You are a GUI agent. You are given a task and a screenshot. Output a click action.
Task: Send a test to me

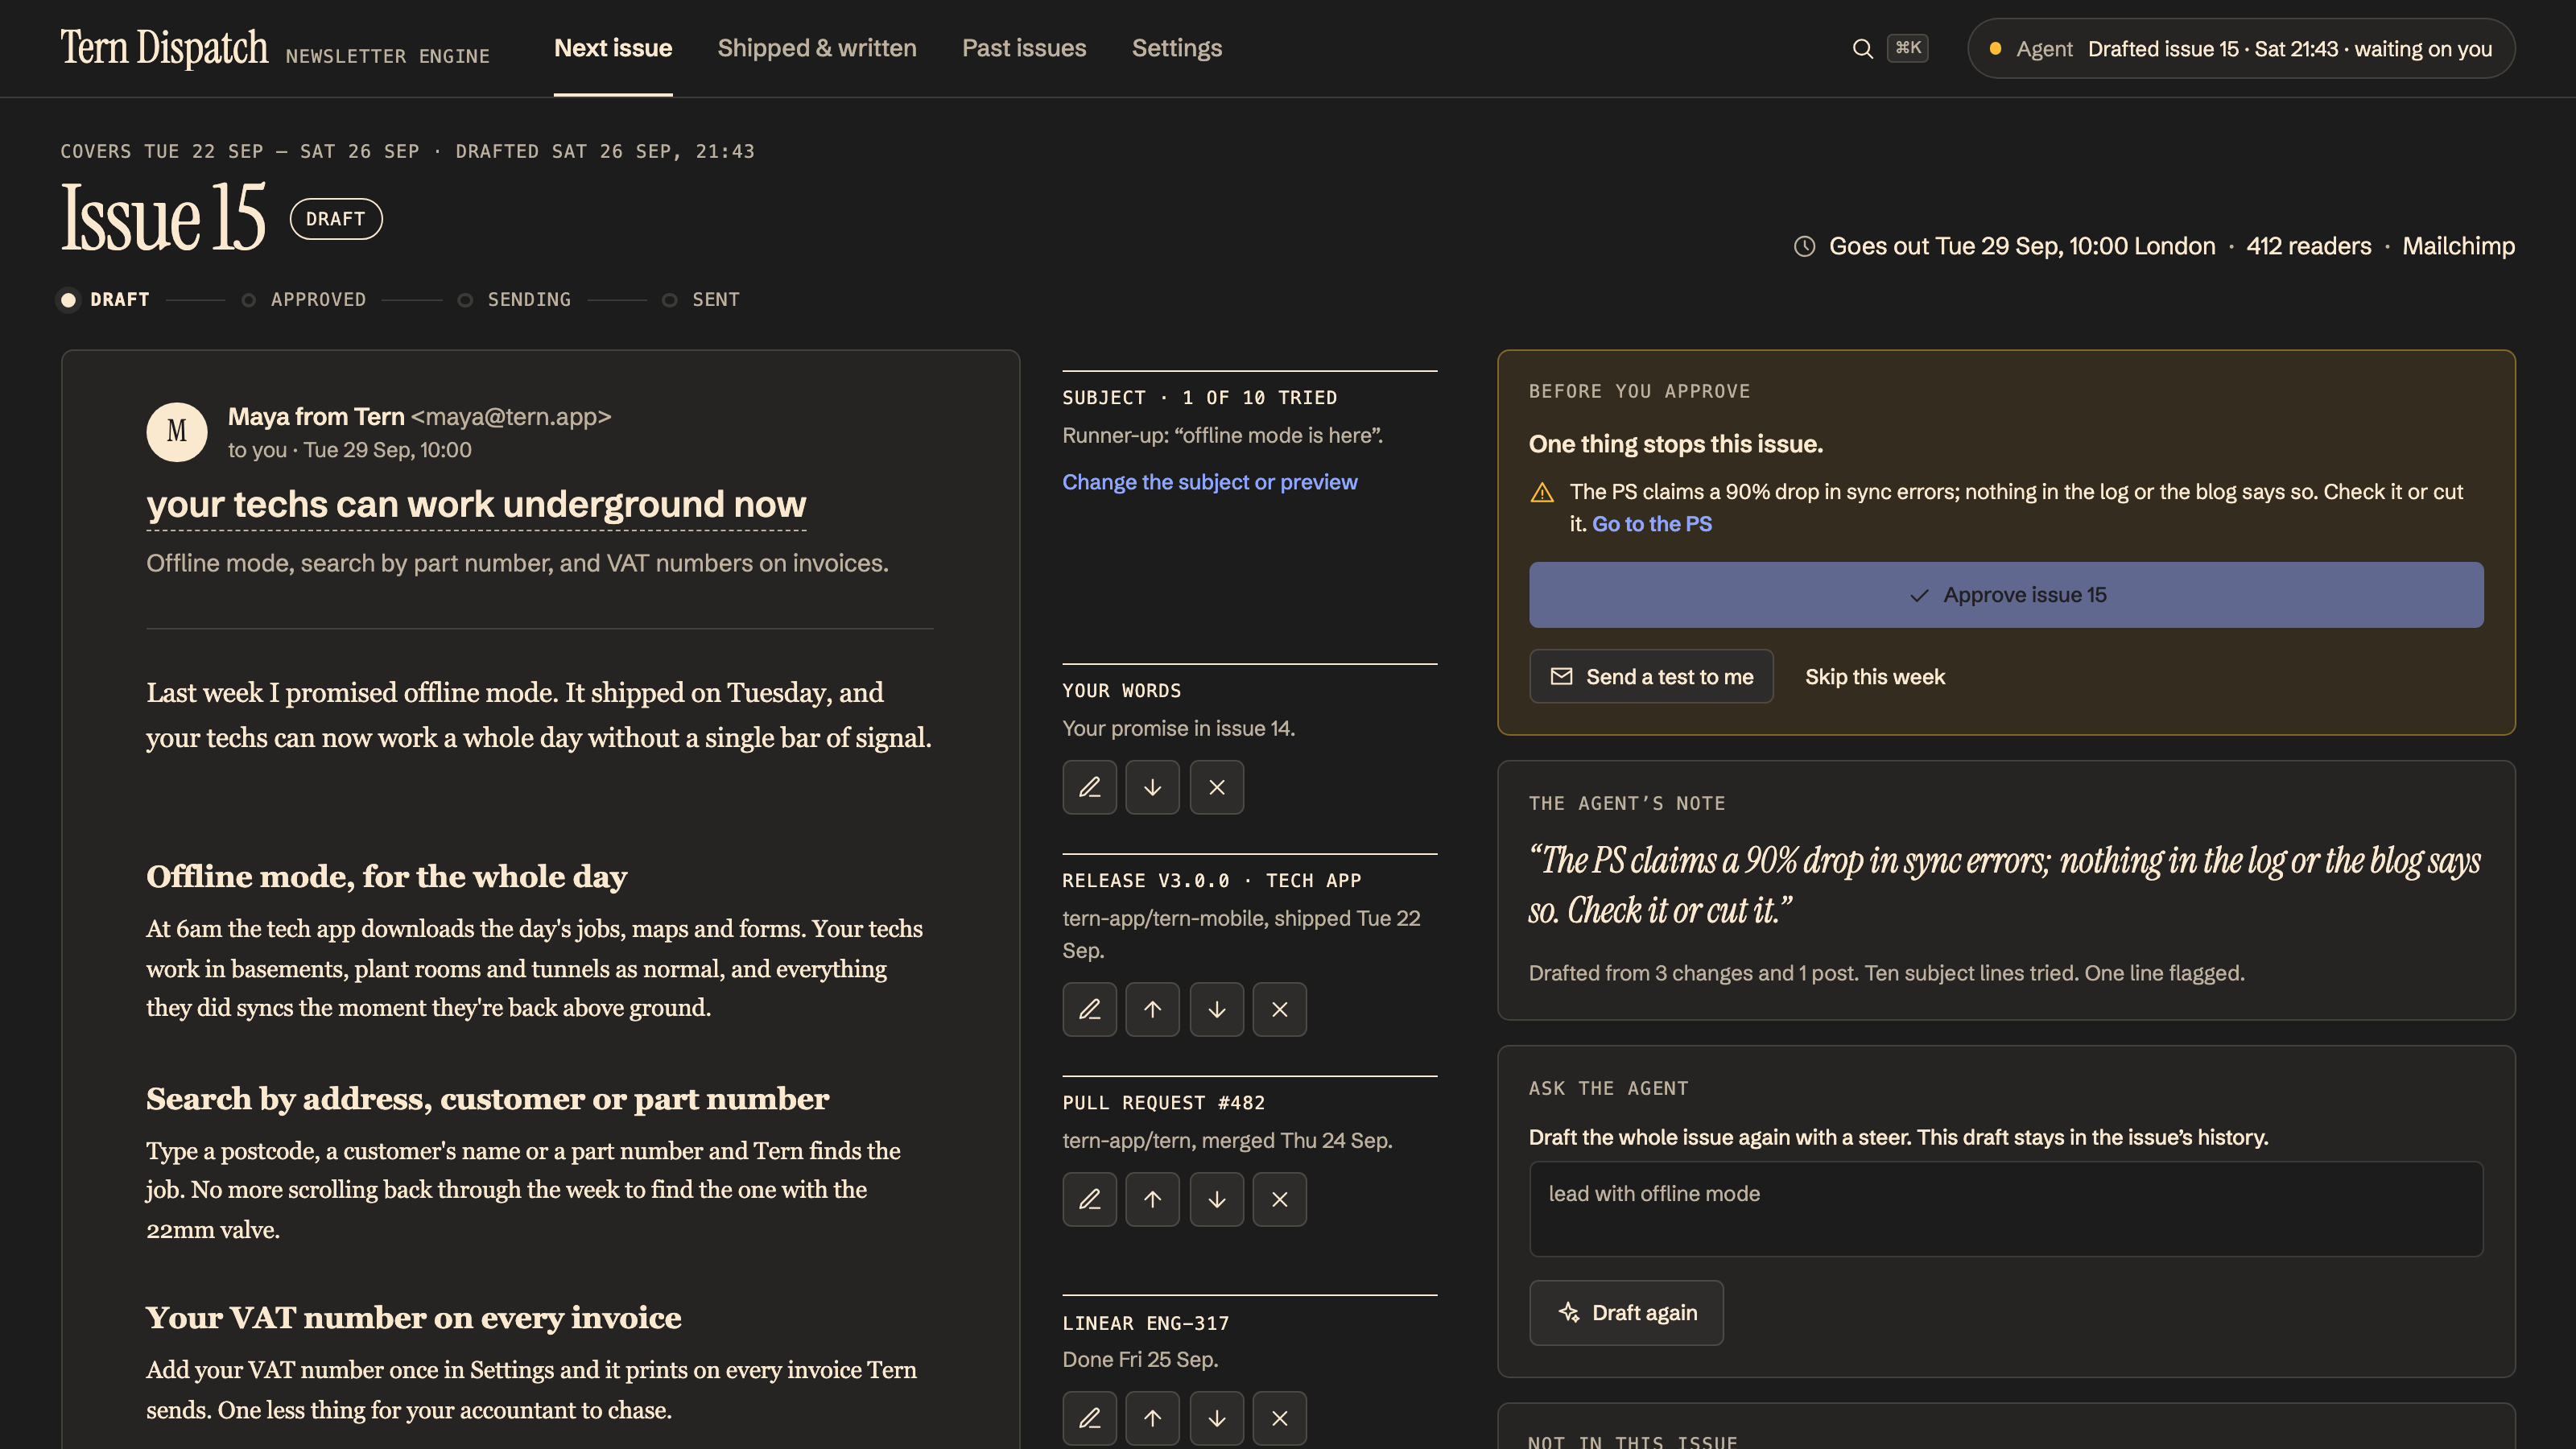coord(1650,676)
